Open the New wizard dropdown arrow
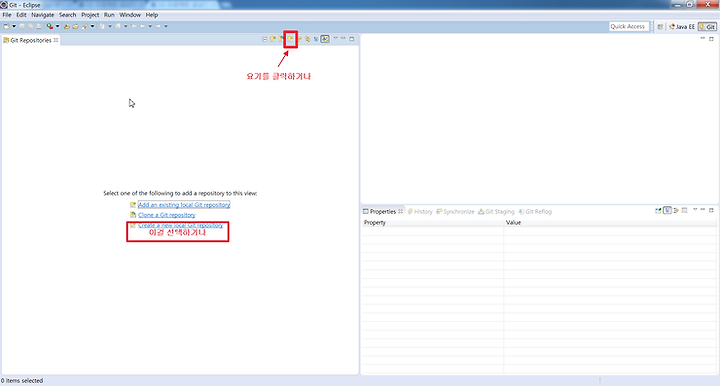 (x=14, y=26)
